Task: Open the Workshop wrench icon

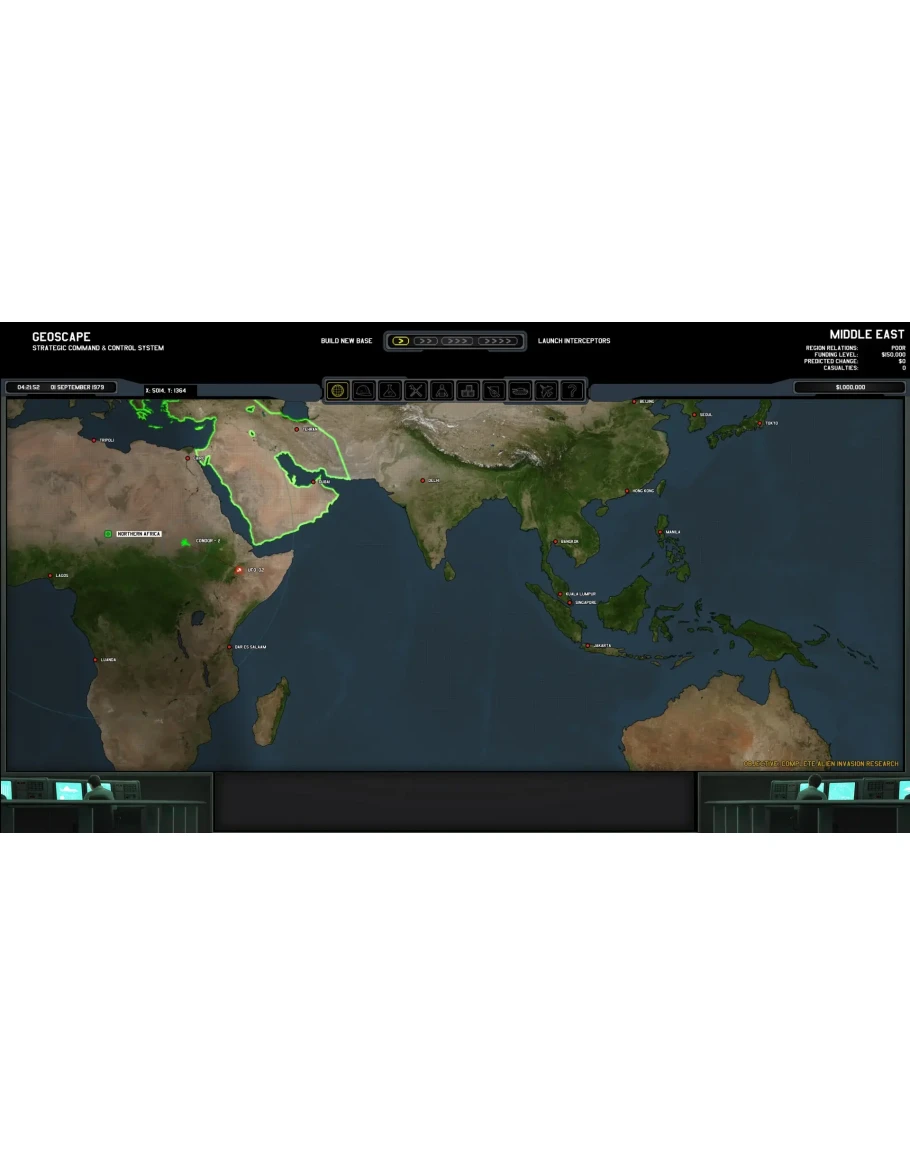Action: [x=416, y=390]
